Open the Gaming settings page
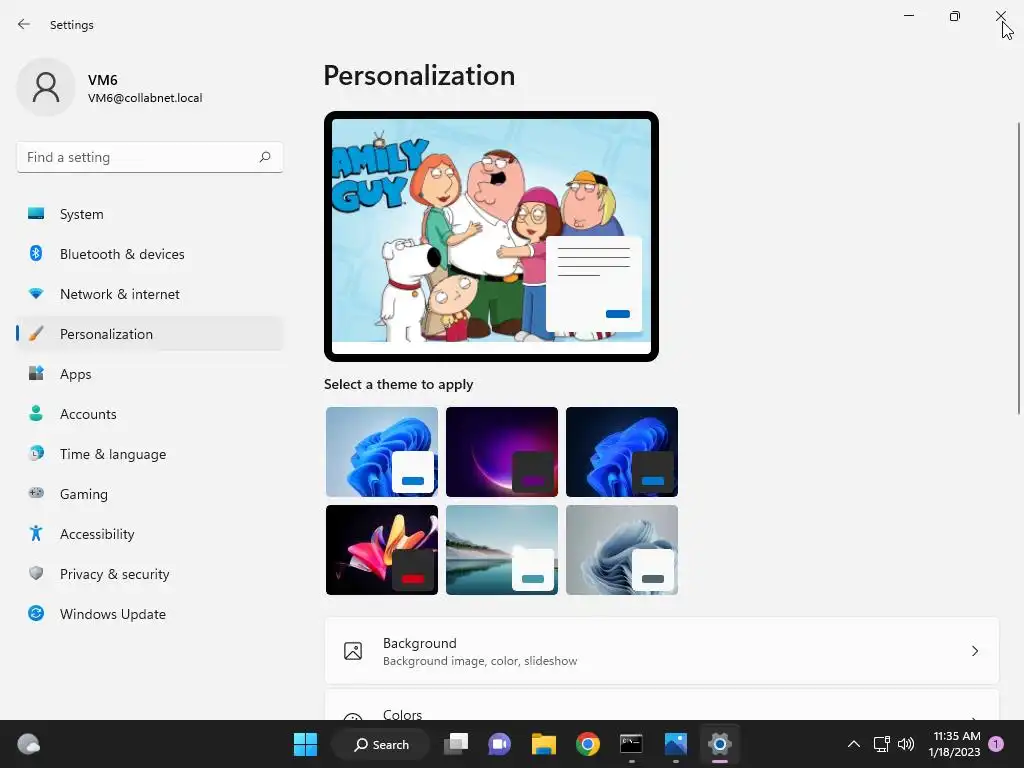 tap(150, 493)
